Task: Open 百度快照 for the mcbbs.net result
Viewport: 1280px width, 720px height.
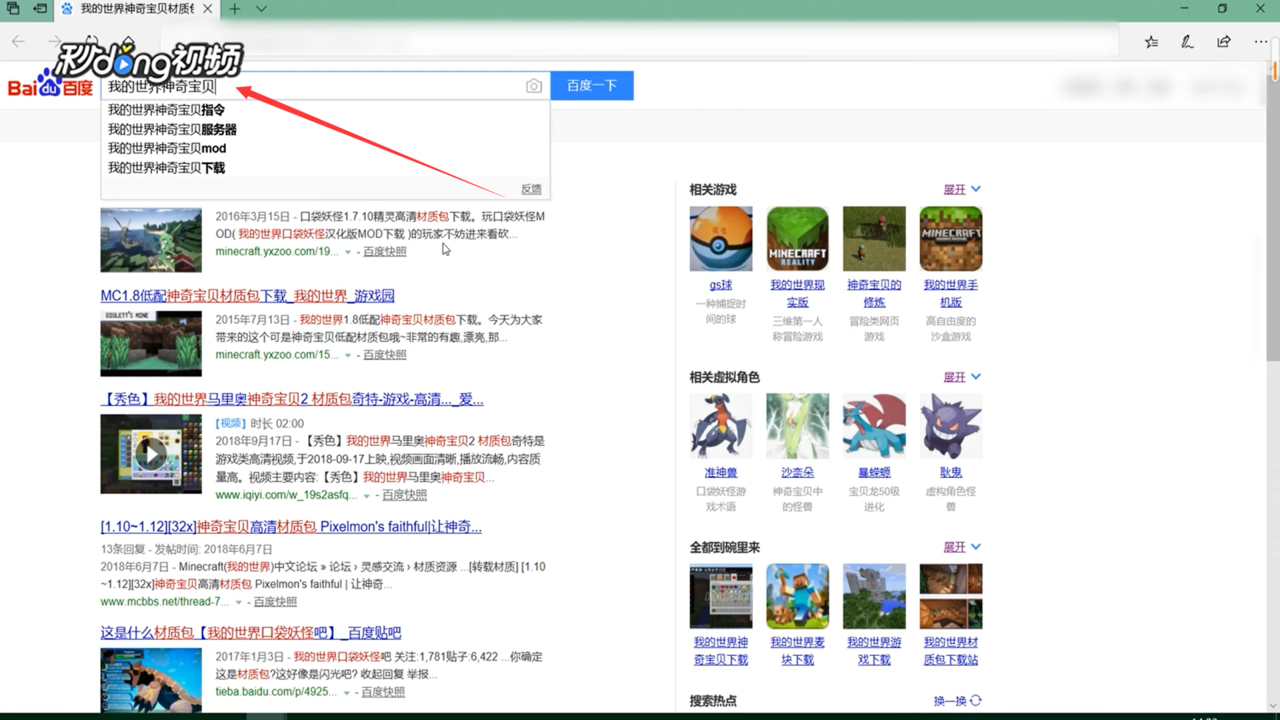Action: tap(275, 602)
